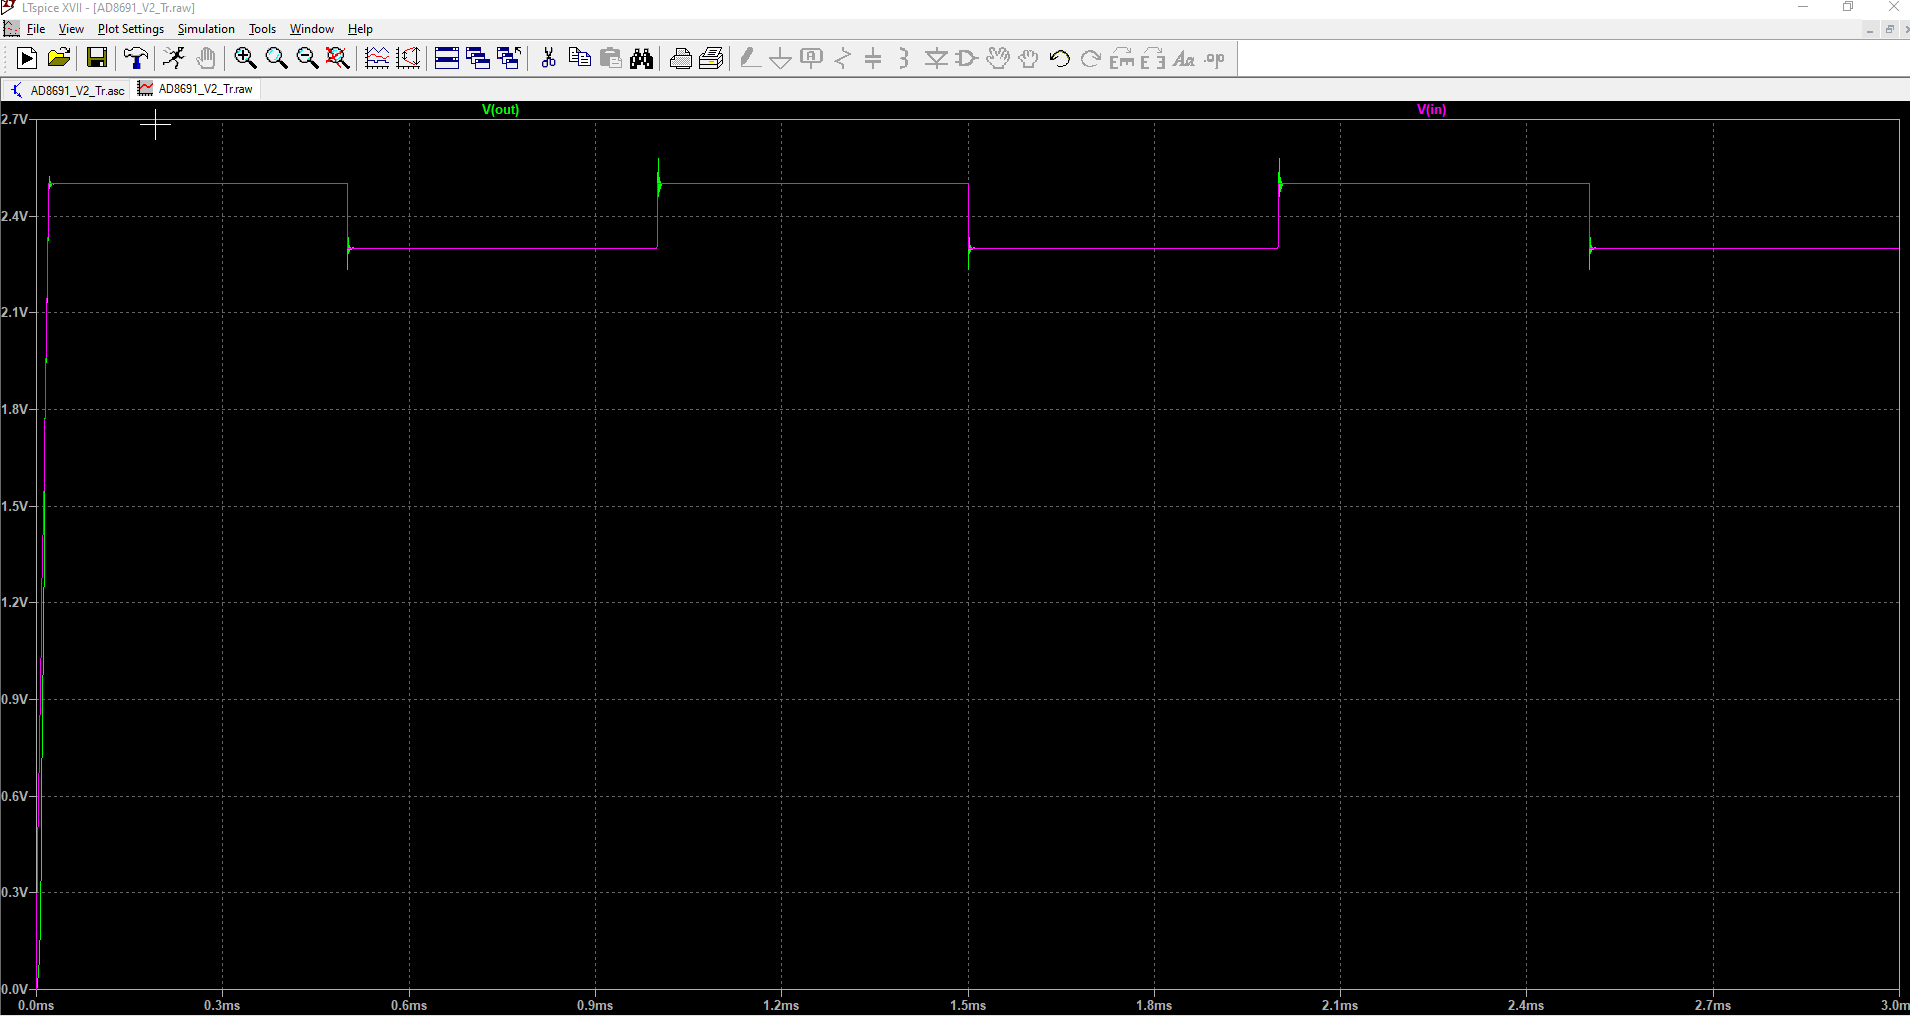Click the Cut scissors icon
1910x1016 pixels.
(x=548, y=58)
